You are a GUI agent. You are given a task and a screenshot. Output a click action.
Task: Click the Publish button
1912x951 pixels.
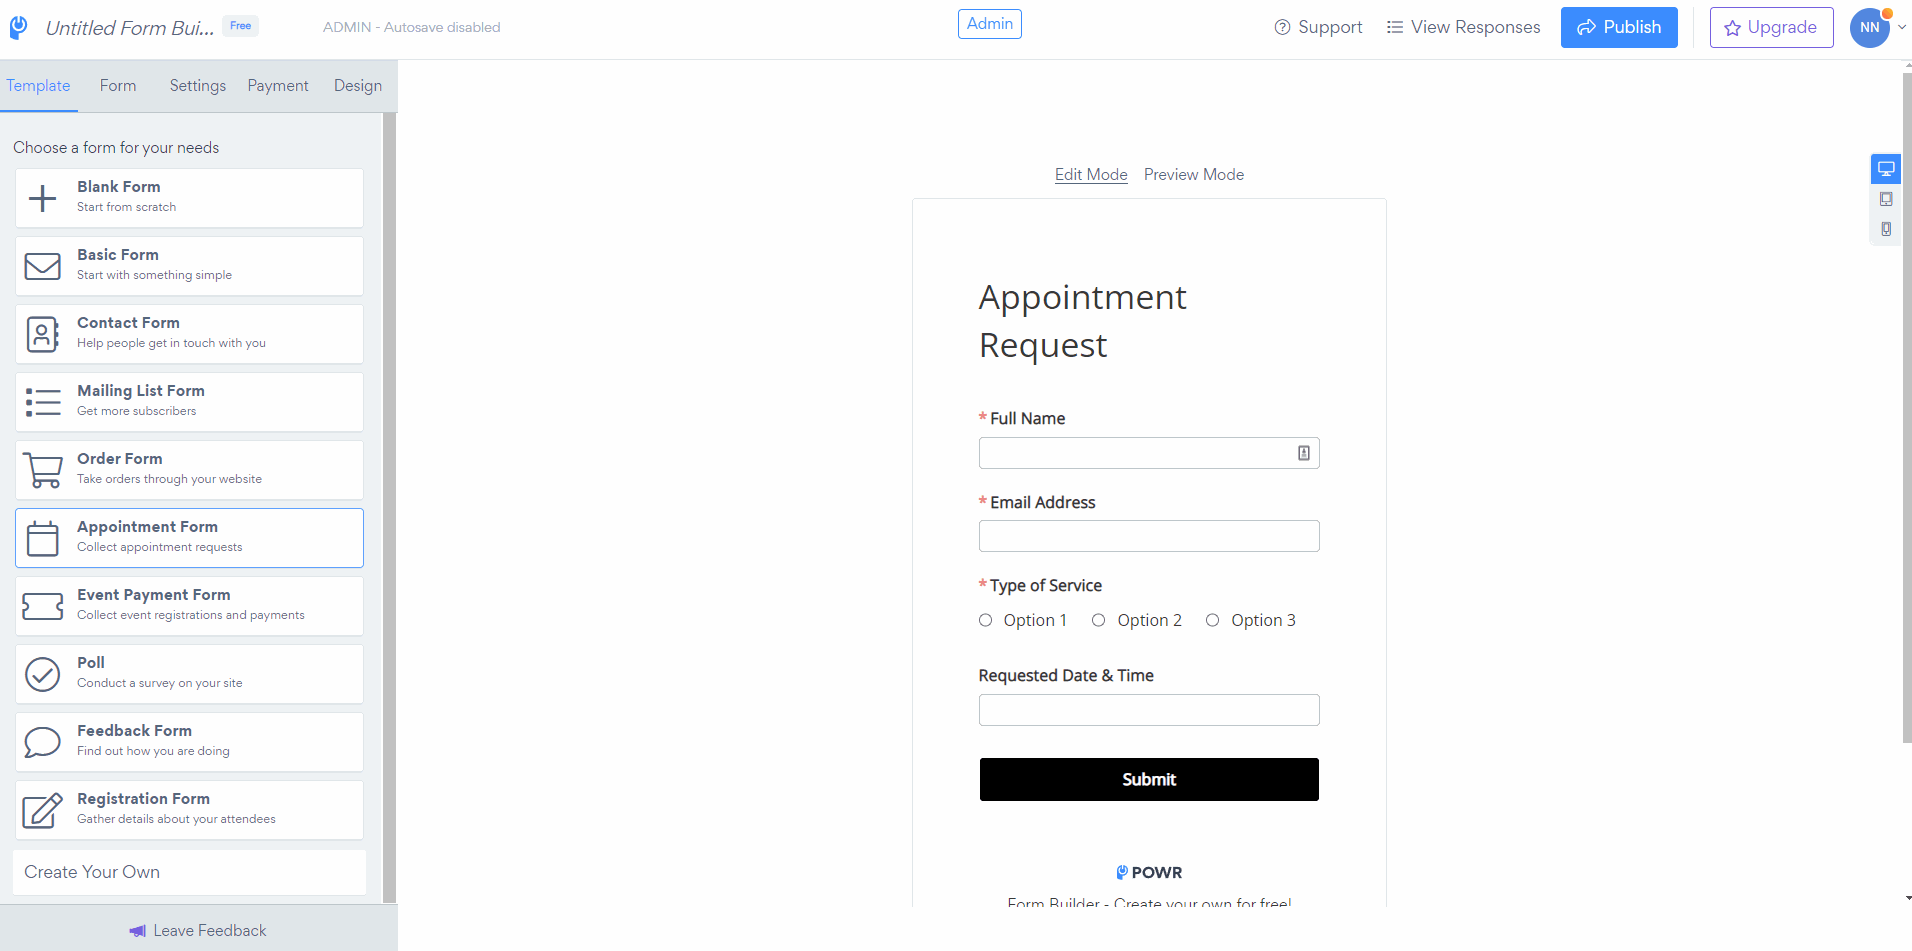pyautogui.click(x=1619, y=28)
